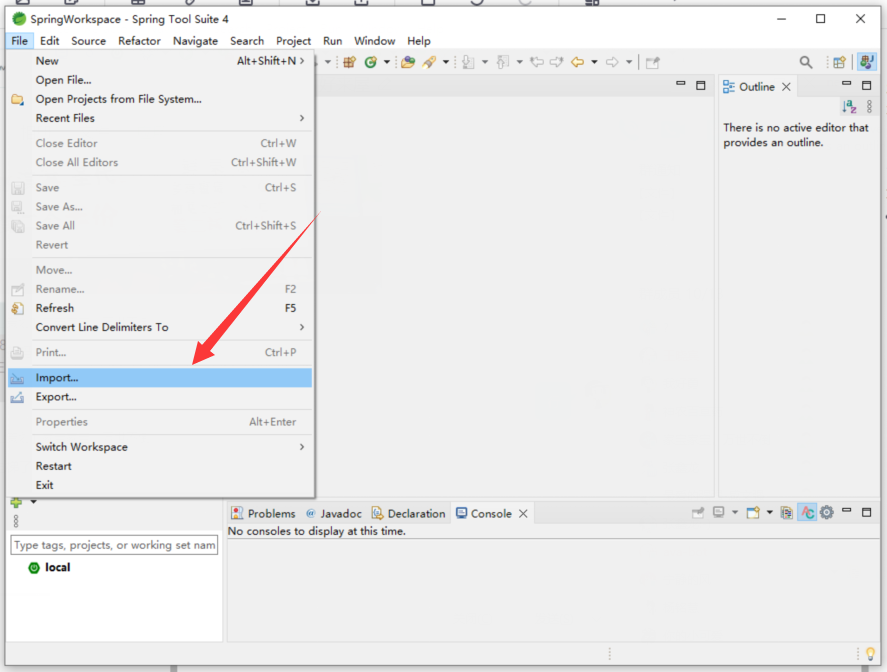Select Open Projects from File System...
The height and width of the screenshot is (672, 887).
pos(160,99)
